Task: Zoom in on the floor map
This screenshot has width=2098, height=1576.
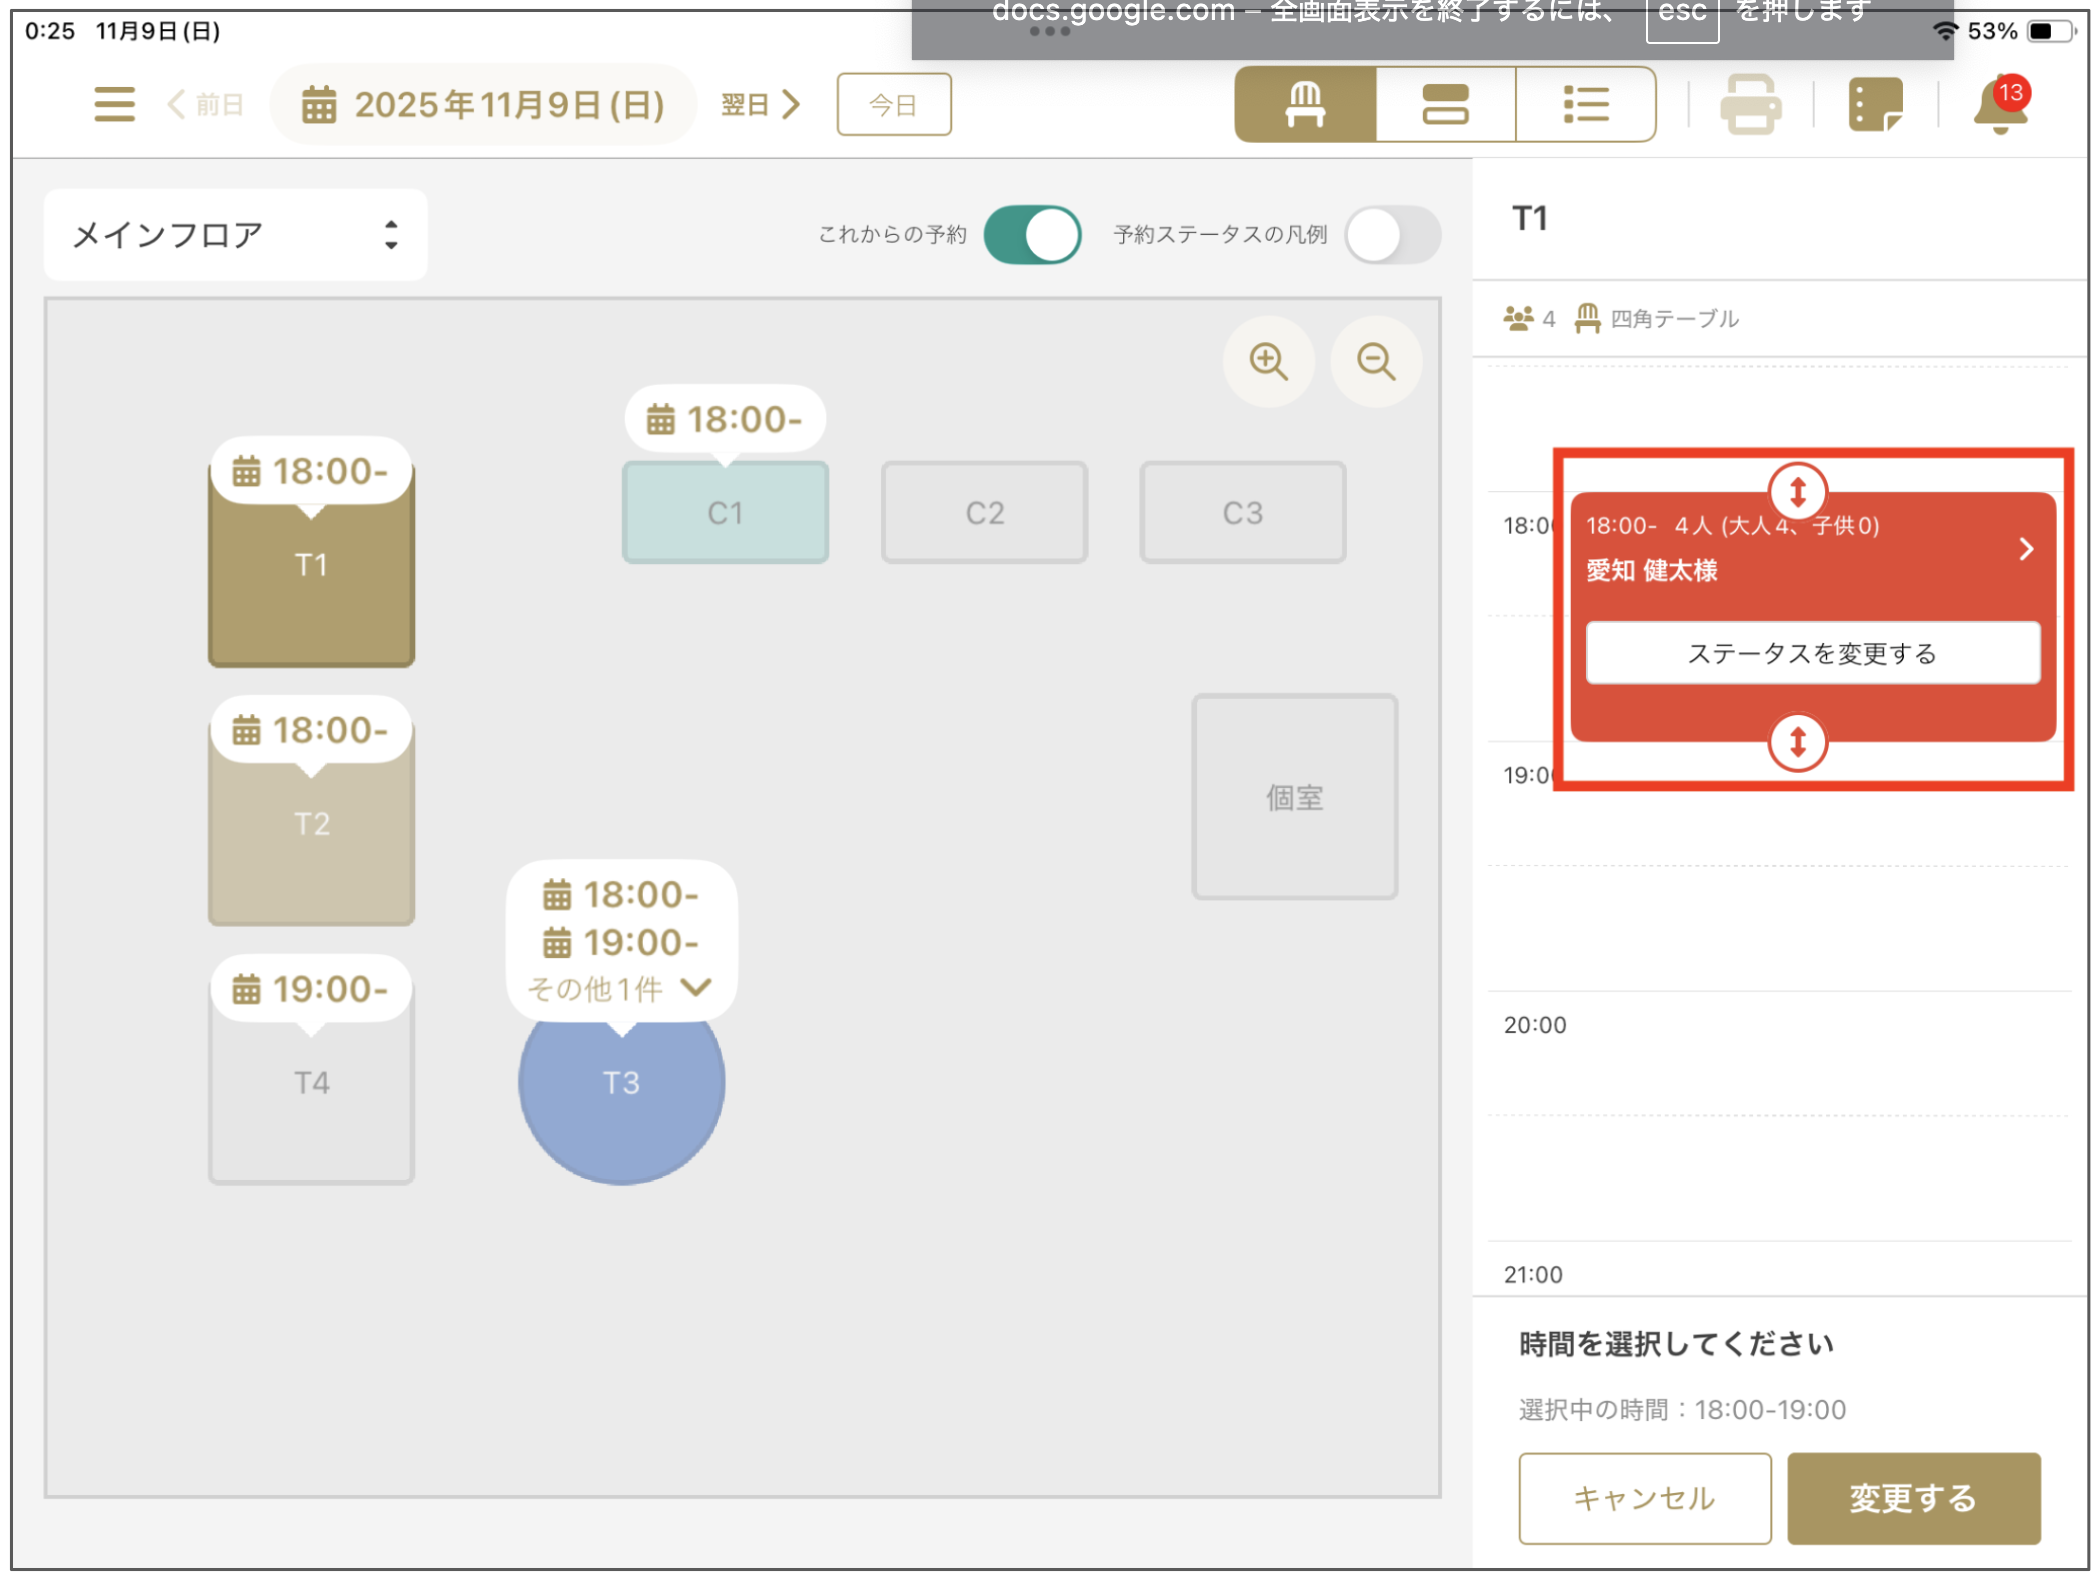Action: [1267, 361]
